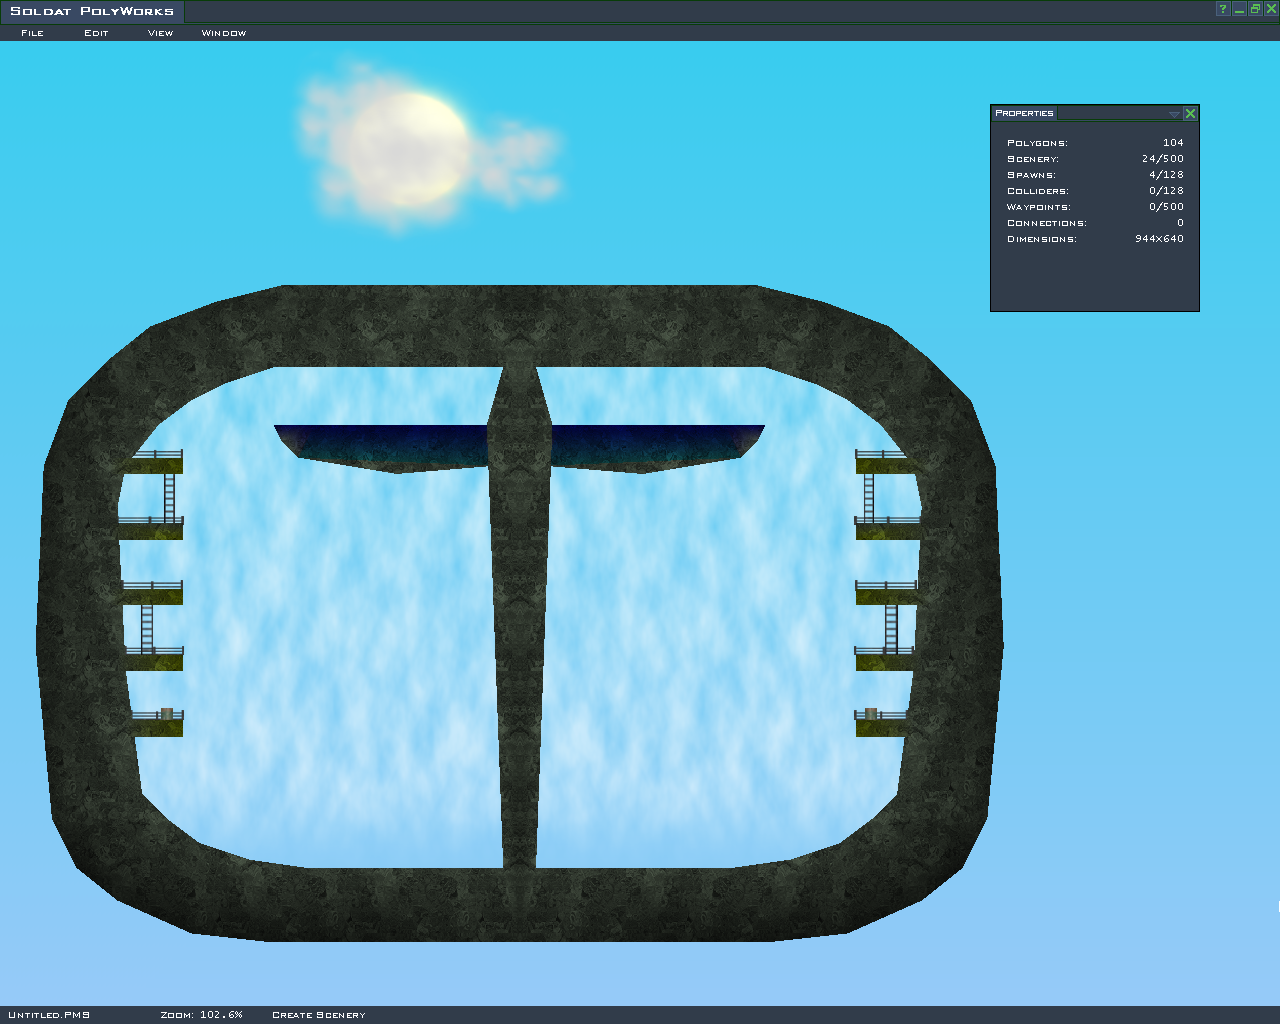Click the Zoom 102.6% status indicator
Image resolution: width=1280 pixels, height=1024 pixels.
[201, 1015]
